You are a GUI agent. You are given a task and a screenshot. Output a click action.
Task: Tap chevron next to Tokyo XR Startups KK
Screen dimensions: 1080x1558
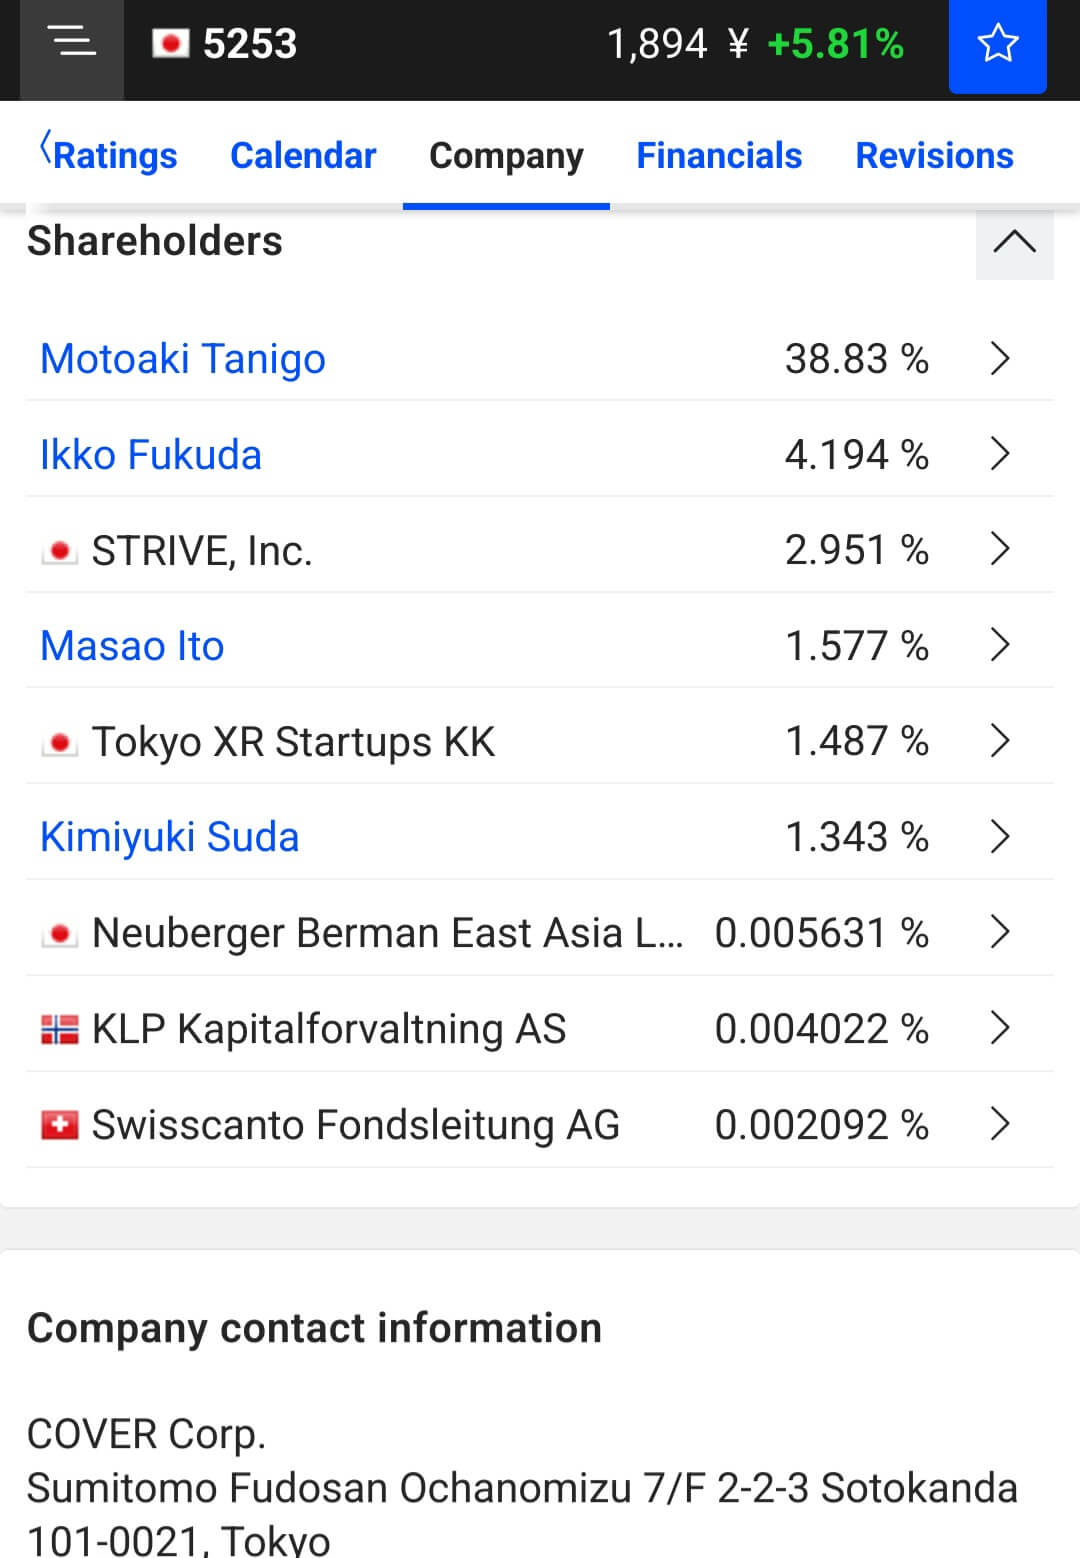pos(1000,740)
